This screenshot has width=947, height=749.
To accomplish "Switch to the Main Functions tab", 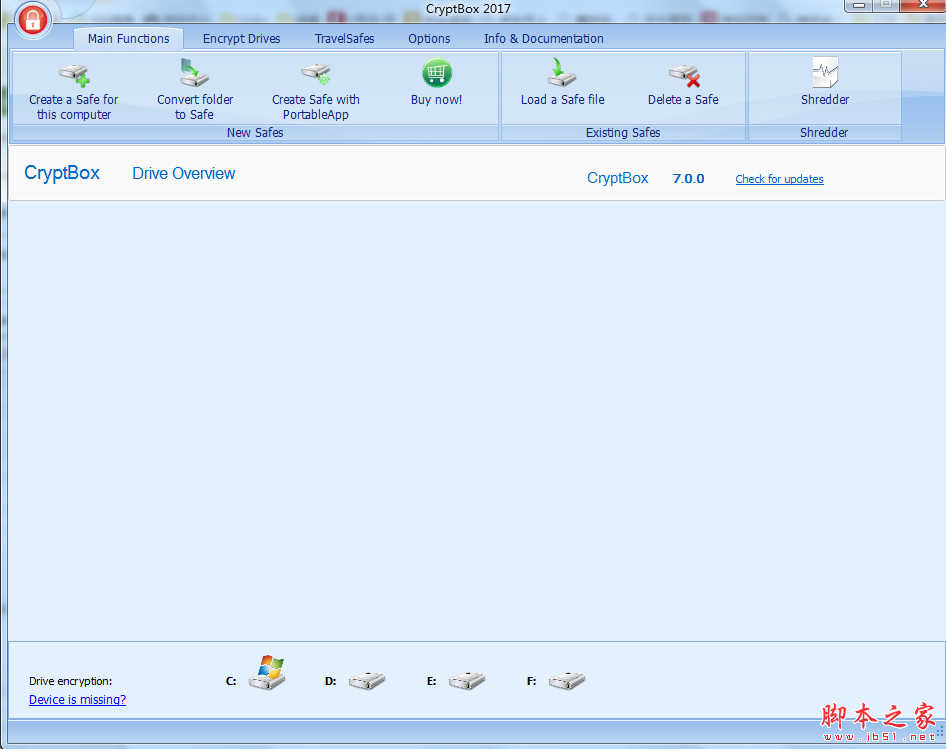I will point(128,39).
